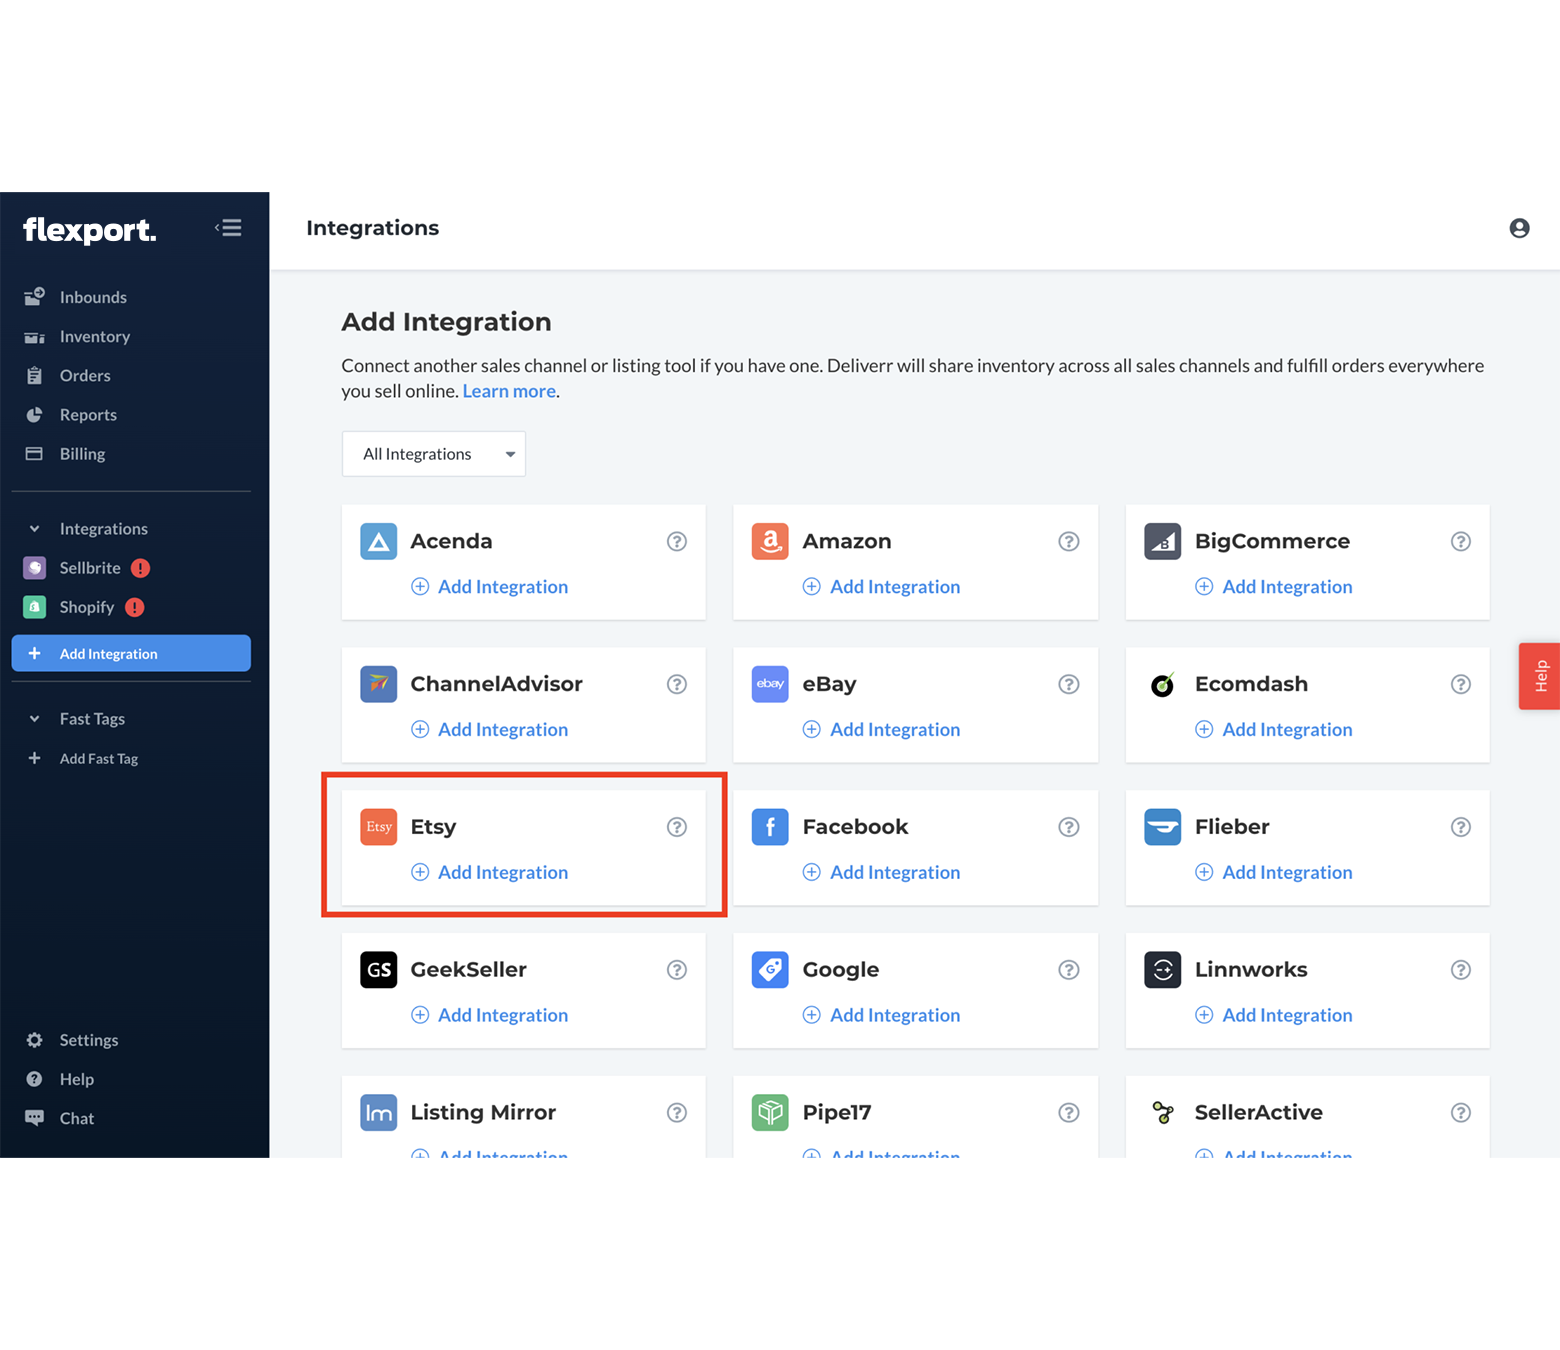The width and height of the screenshot is (1560, 1350).
Task: Open the user account profile icon
Action: [x=1519, y=228]
